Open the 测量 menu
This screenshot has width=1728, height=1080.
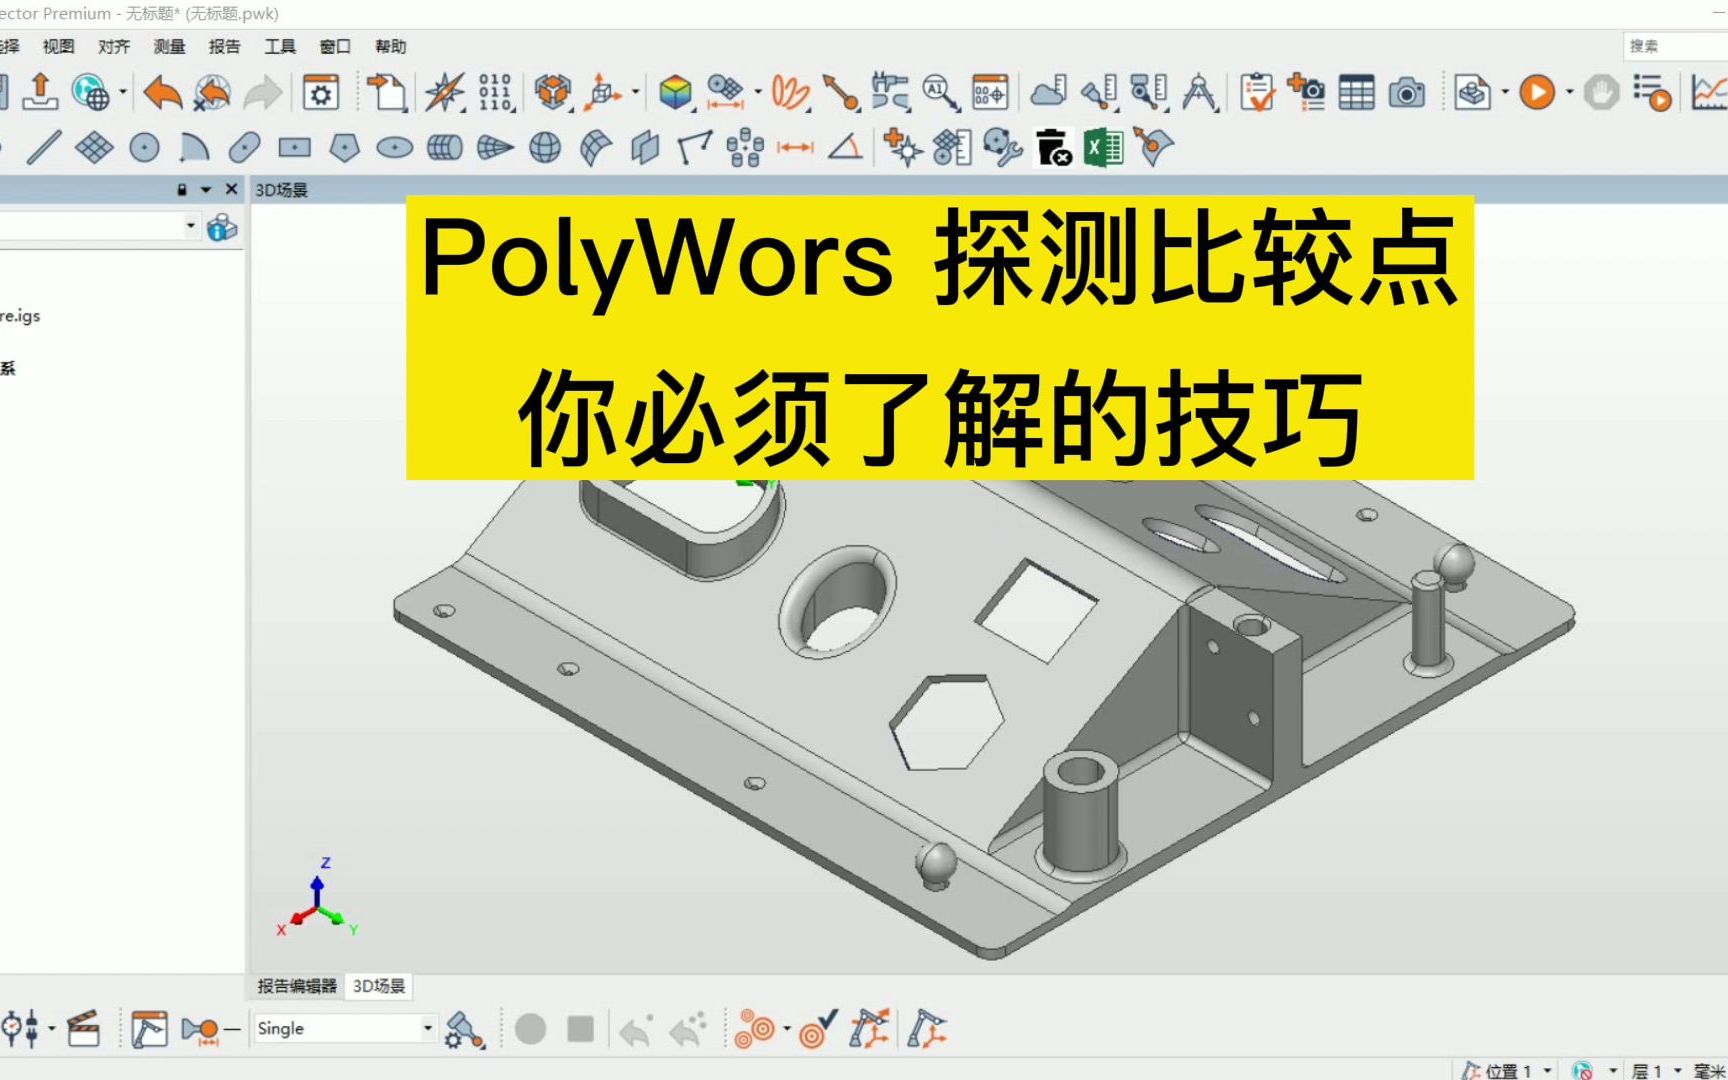169,46
